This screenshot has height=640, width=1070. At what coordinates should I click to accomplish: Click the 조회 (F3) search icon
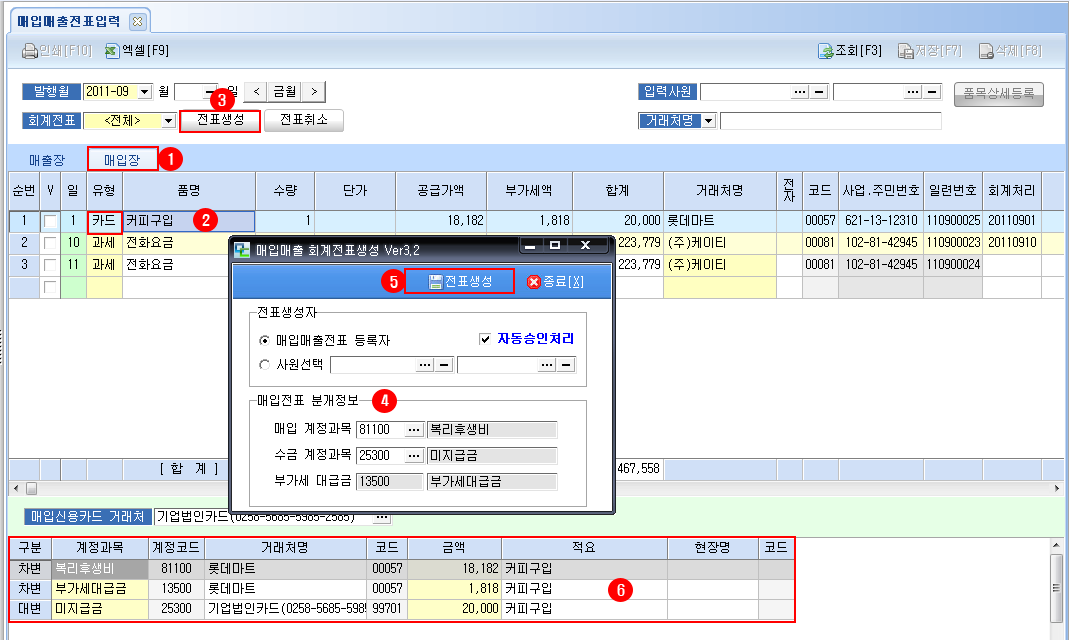825,51
